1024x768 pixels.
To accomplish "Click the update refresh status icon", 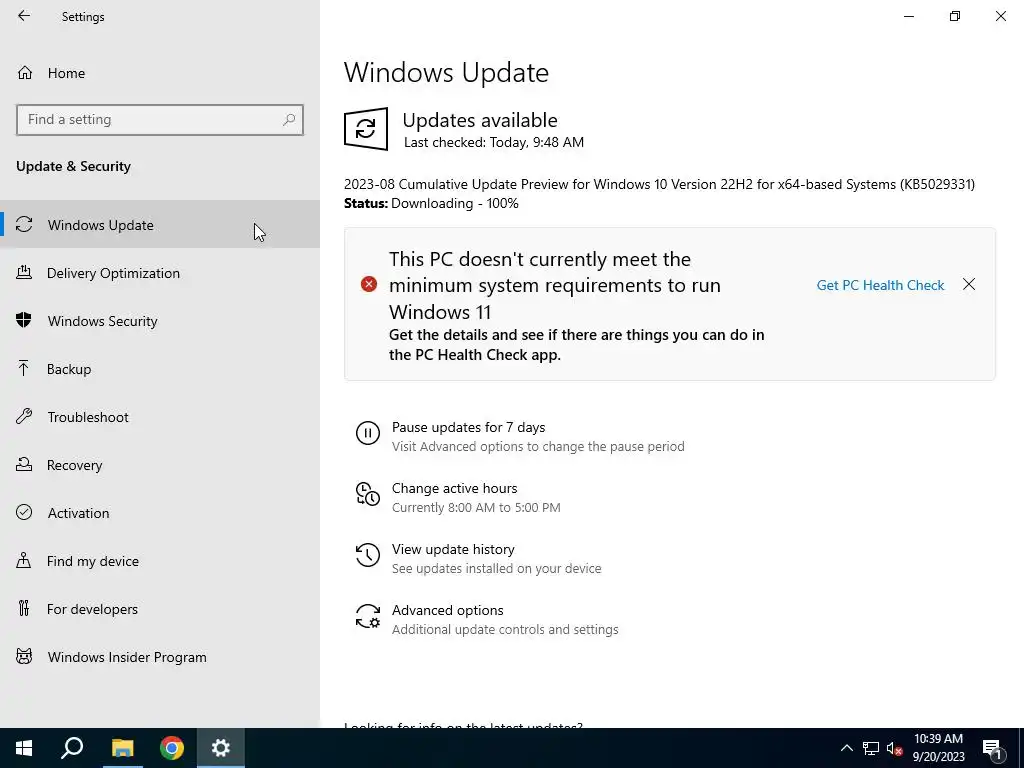I will (366, 129).
